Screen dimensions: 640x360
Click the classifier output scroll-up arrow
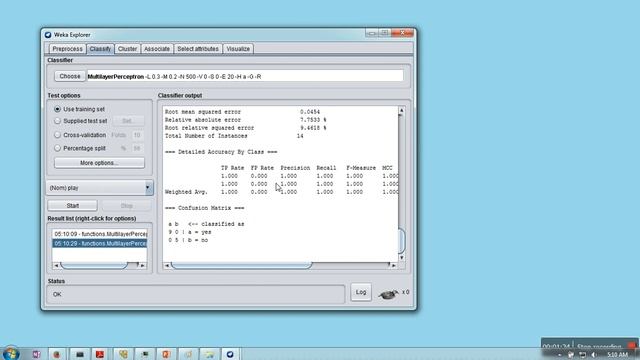coord(402,111)
